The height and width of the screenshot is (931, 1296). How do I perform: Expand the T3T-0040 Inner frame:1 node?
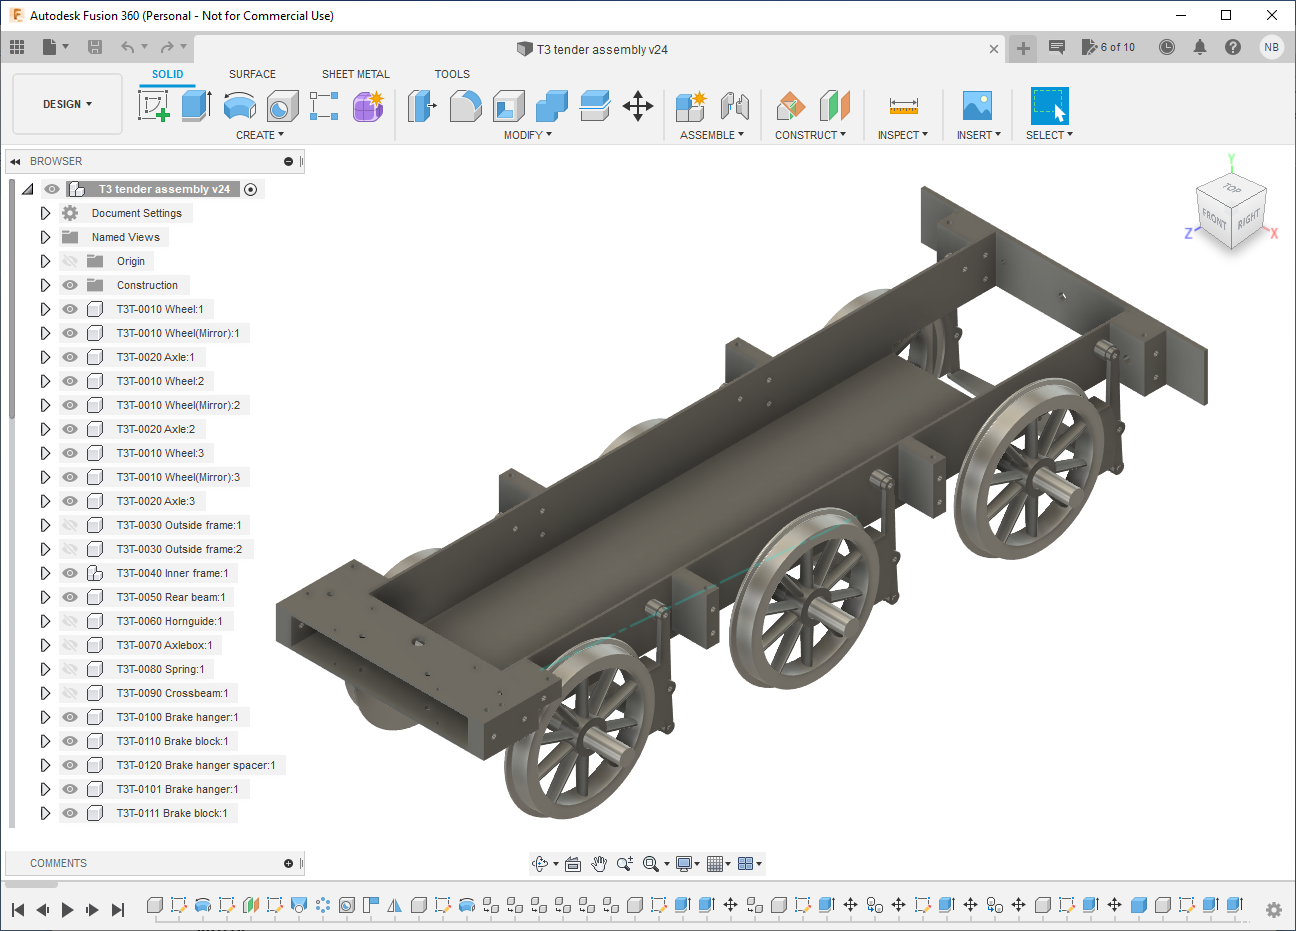[45, 573]
